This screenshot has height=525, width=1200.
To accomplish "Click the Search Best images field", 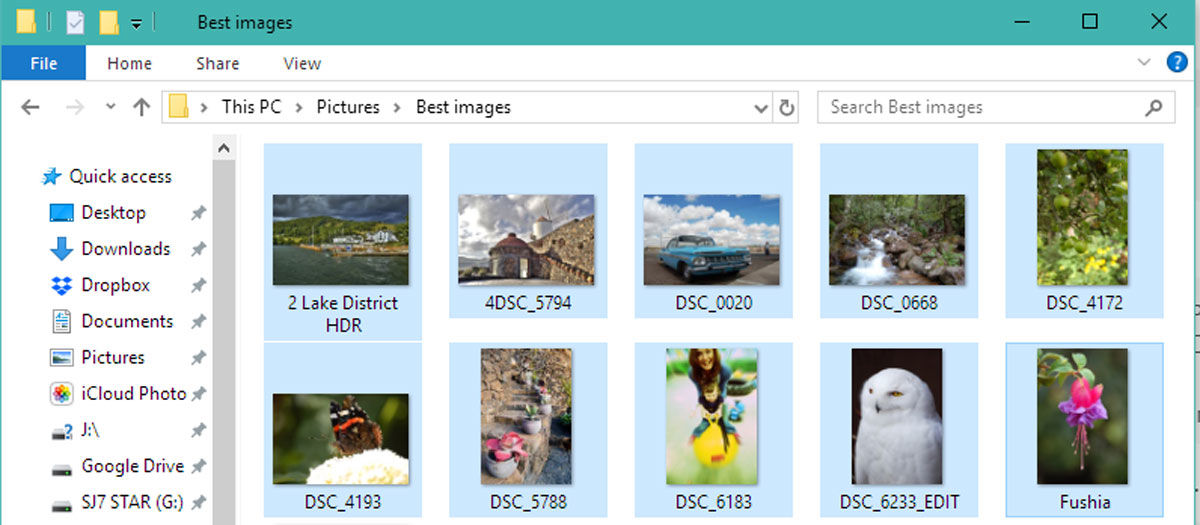I will click(x=995, y=107).
